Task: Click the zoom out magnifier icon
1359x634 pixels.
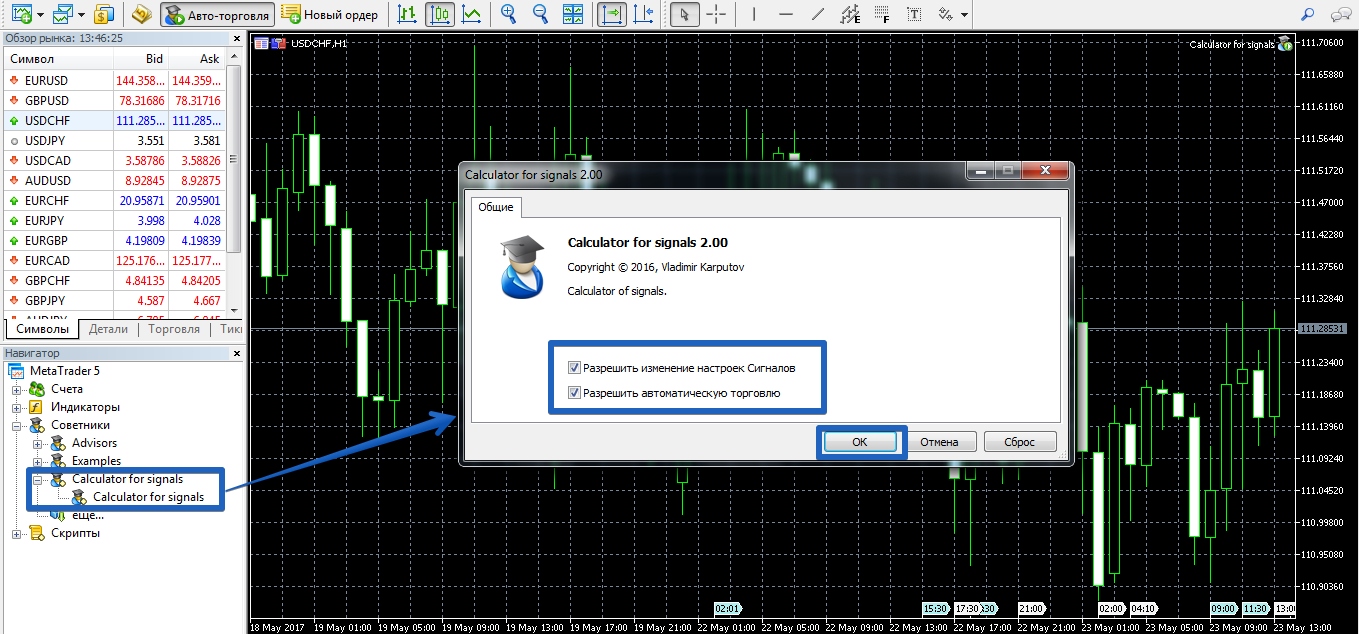Action: (540, 14)
